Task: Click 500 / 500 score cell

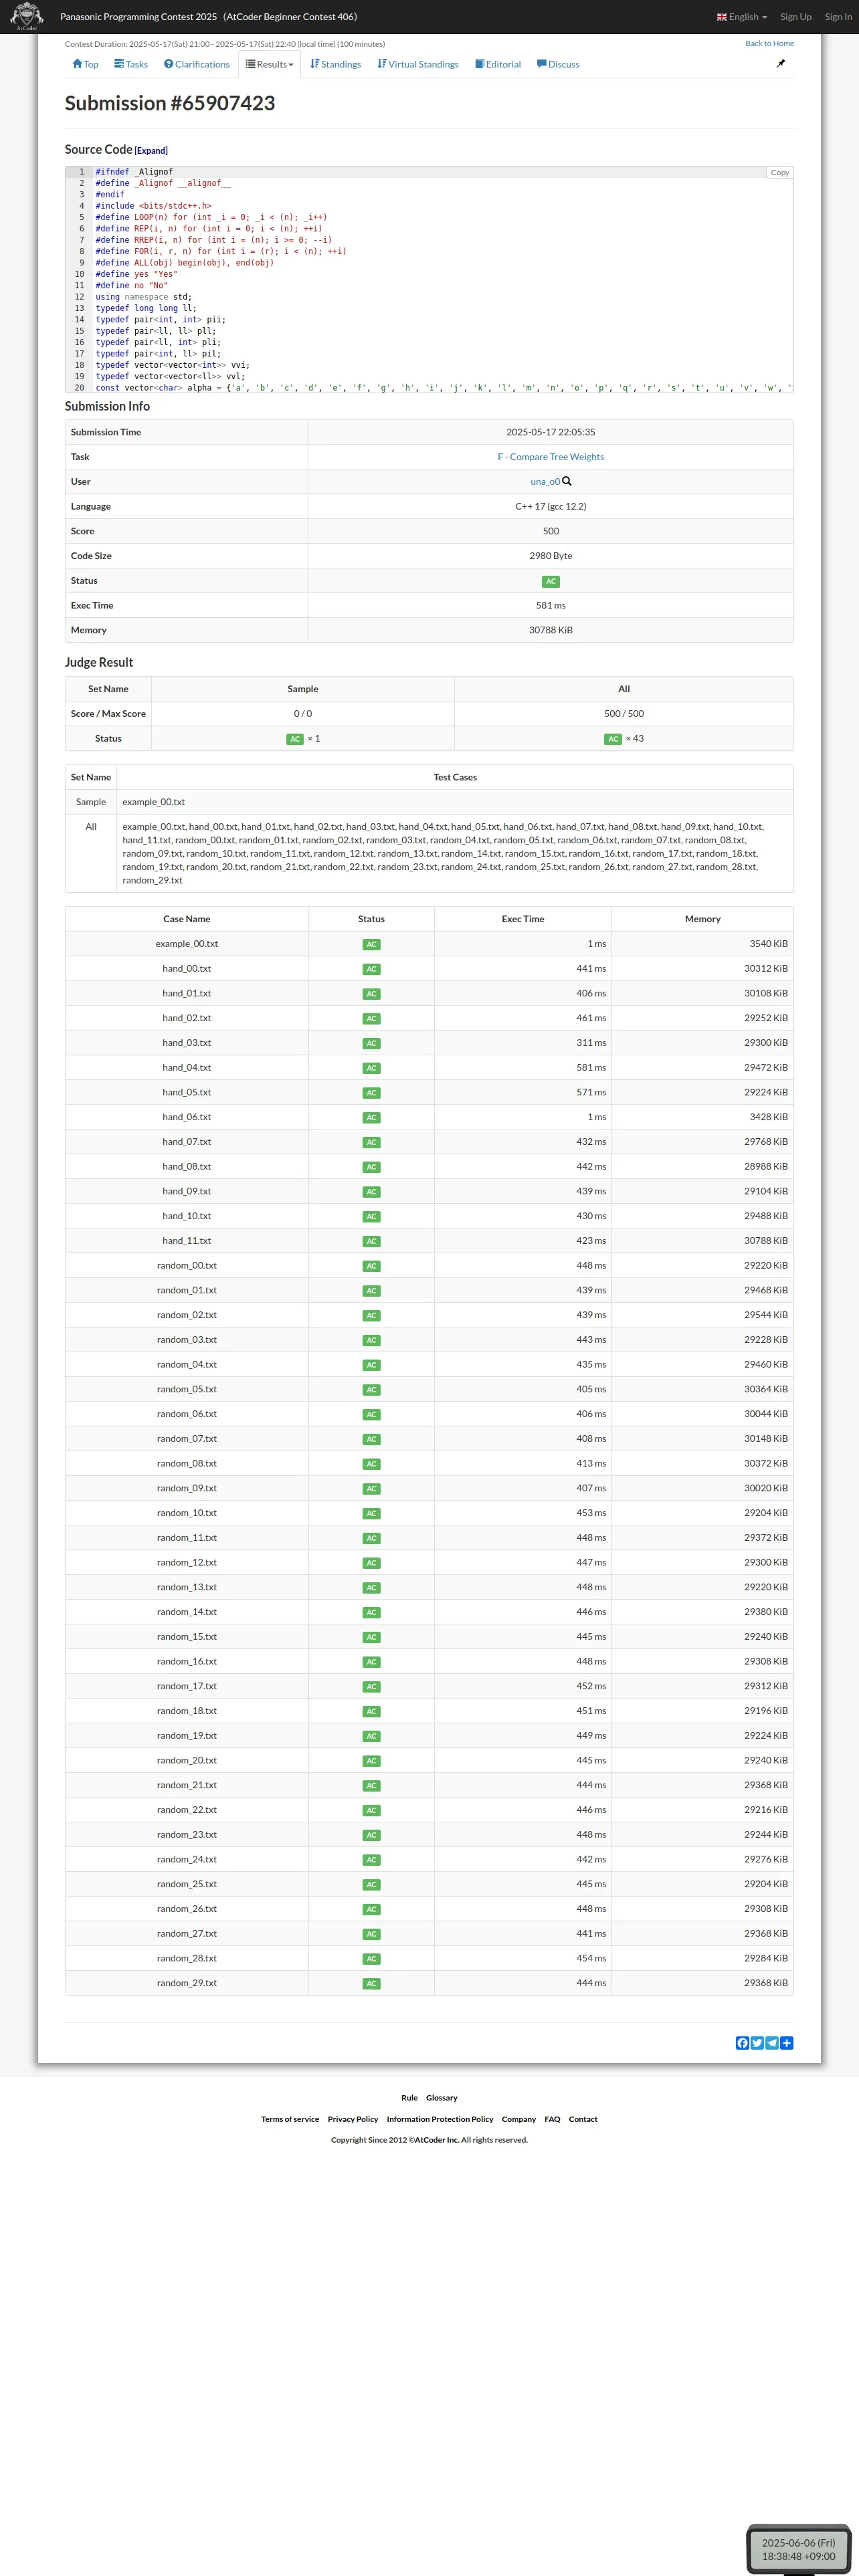Action: click(624, 714)
